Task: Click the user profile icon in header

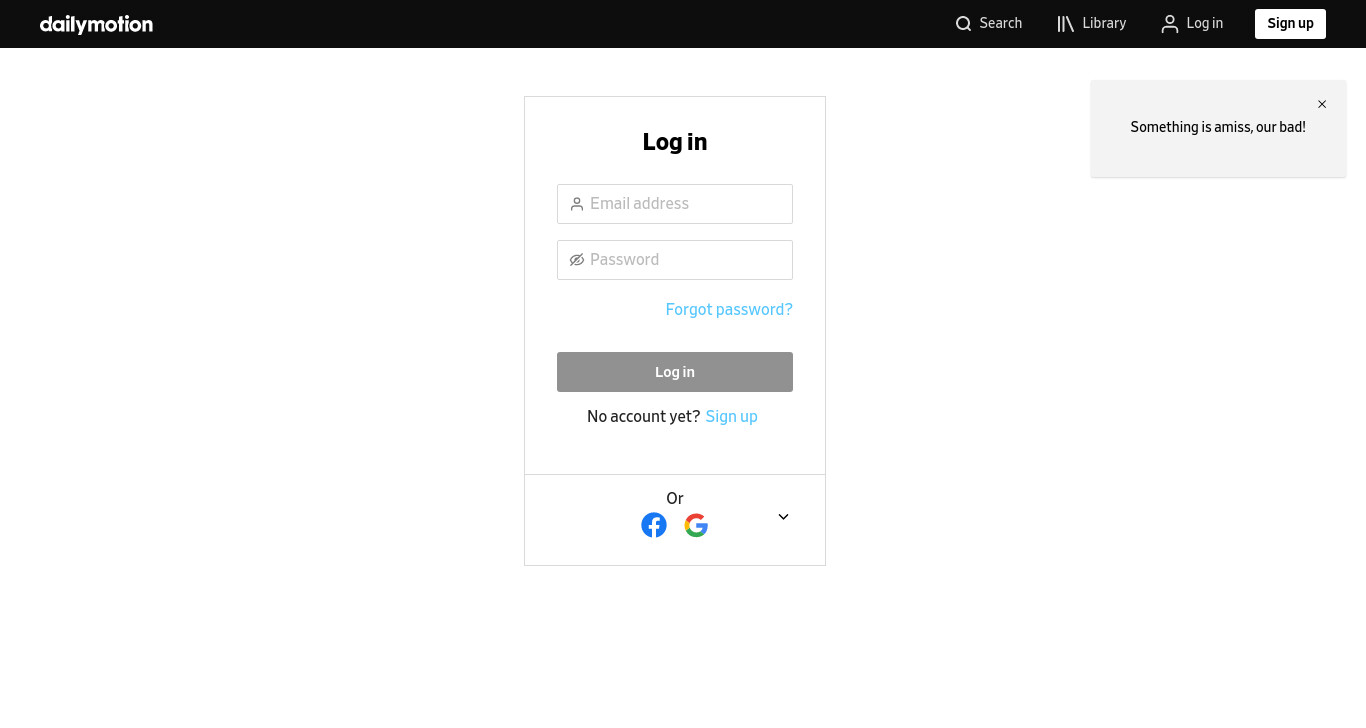Action: tap(1170, 24)
